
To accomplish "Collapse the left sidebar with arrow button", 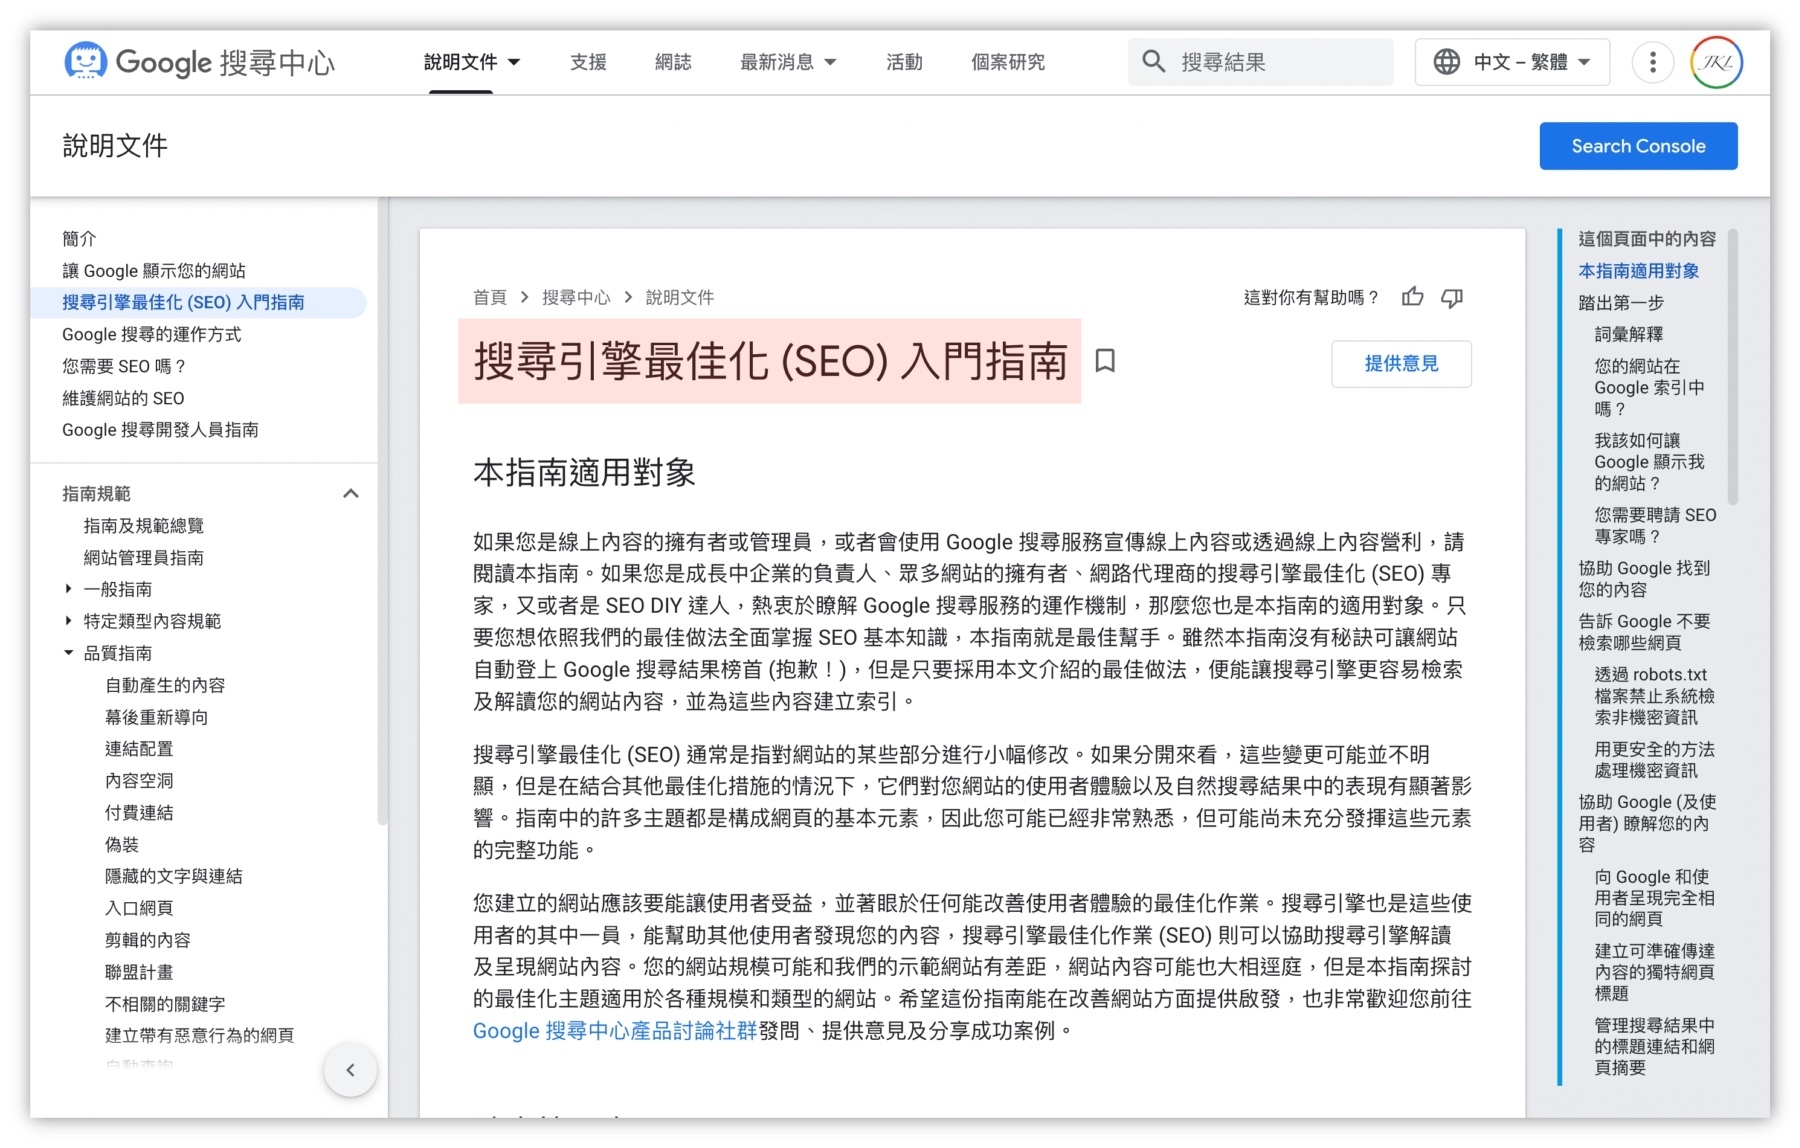I will point(350,1070).
